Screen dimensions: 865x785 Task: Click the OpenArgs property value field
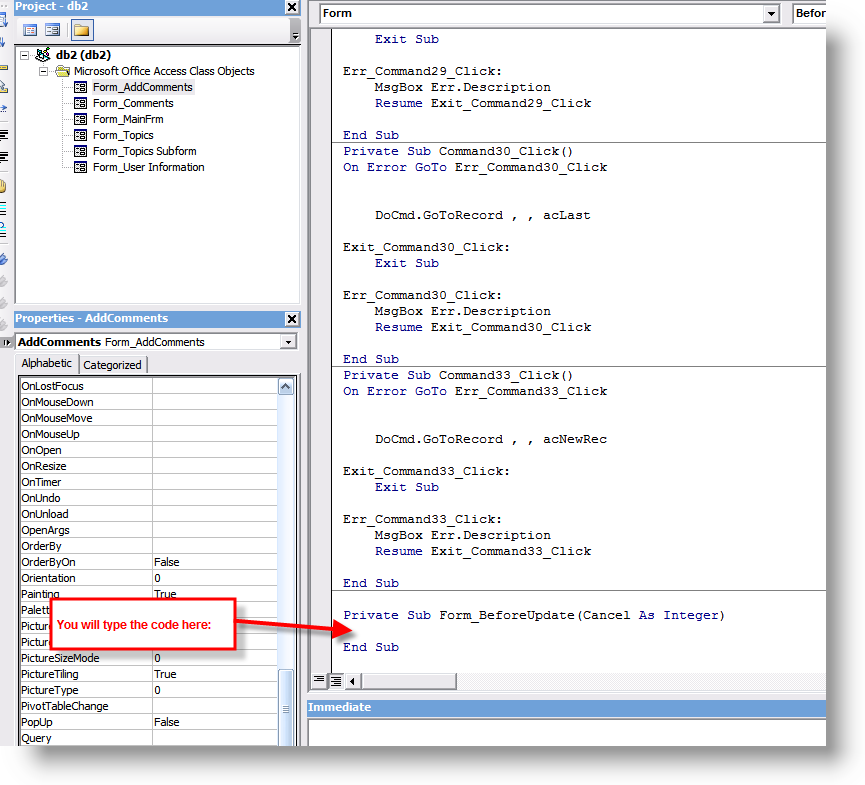coord(215,530)
